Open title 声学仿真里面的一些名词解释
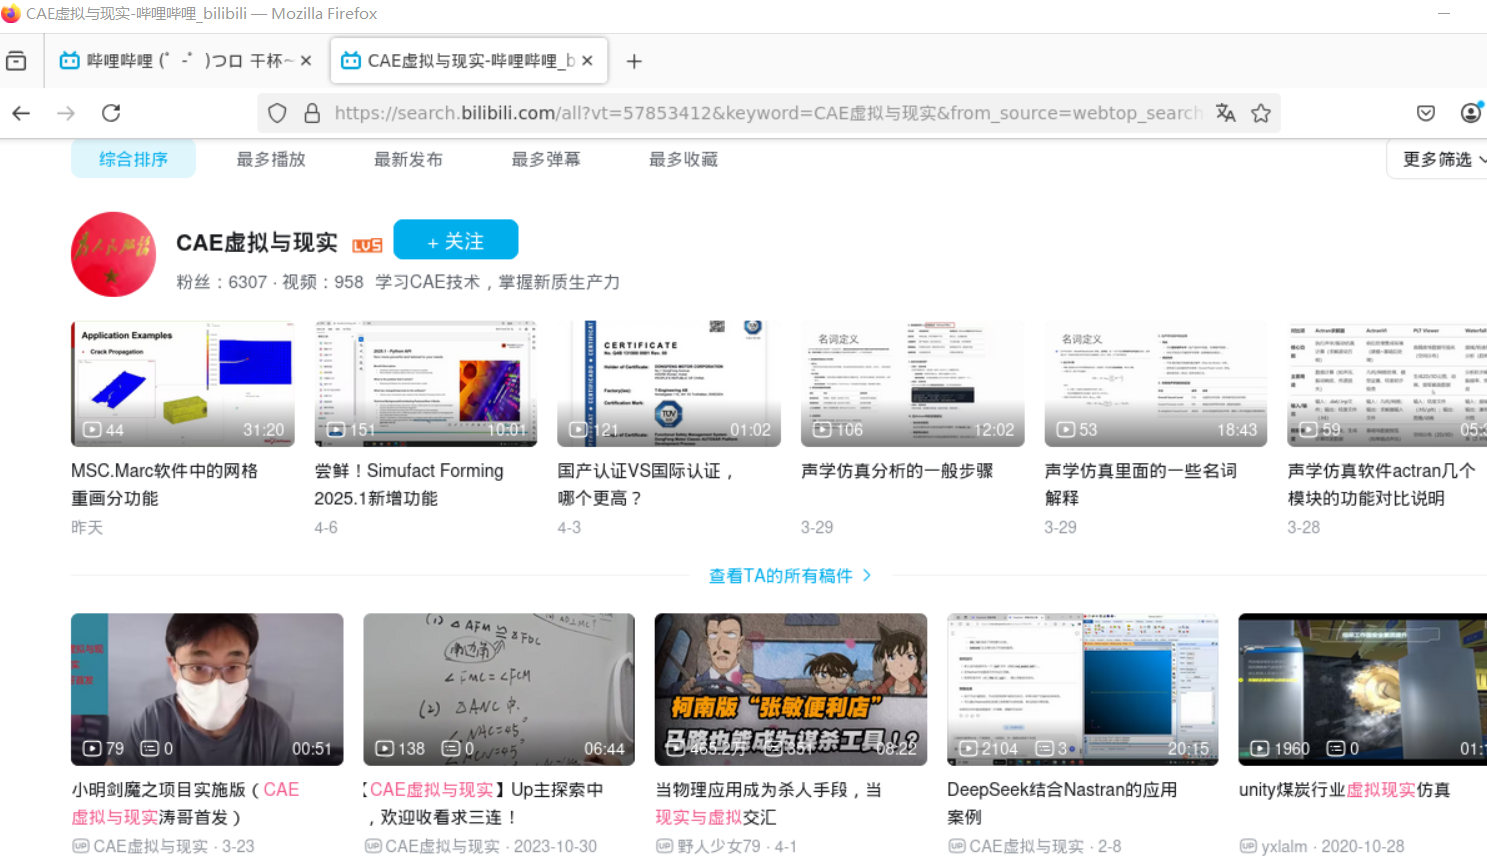Screen dimensions: 1487x862 coord(1140,484)
